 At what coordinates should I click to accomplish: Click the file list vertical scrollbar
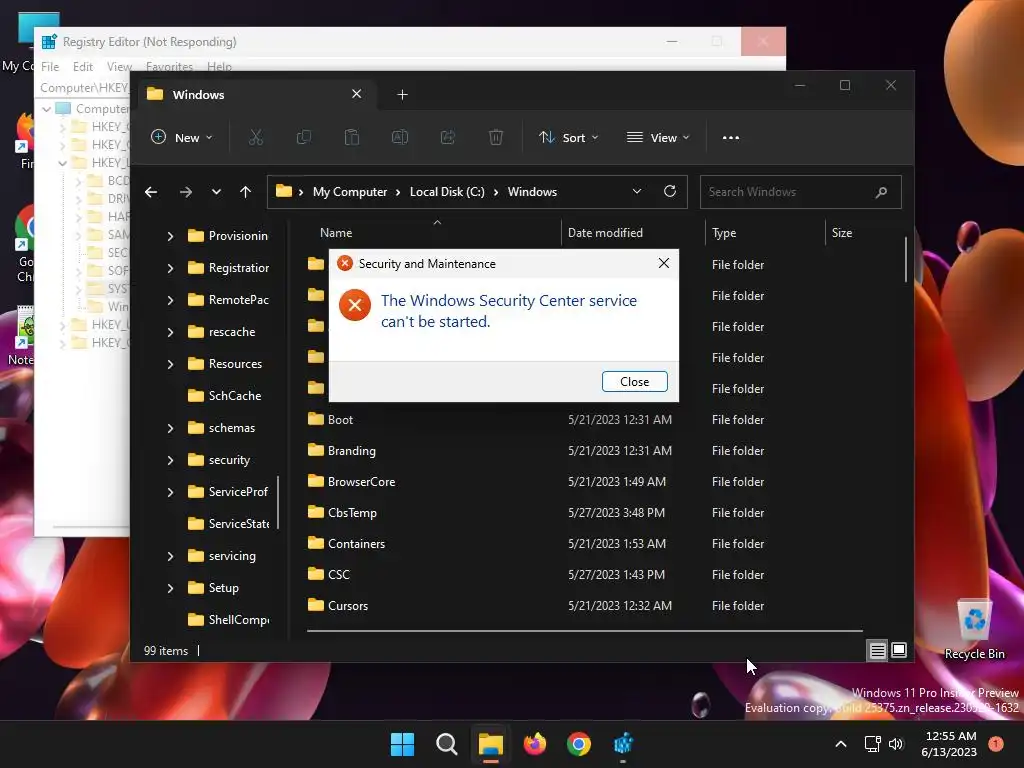pos(905,259)
